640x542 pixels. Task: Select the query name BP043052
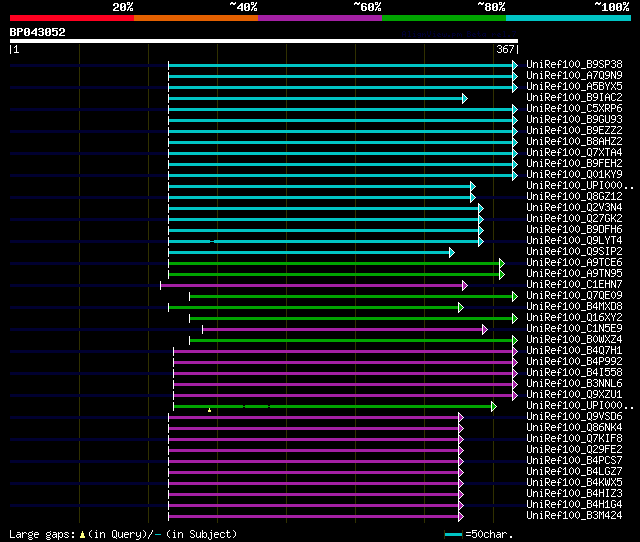38,32
